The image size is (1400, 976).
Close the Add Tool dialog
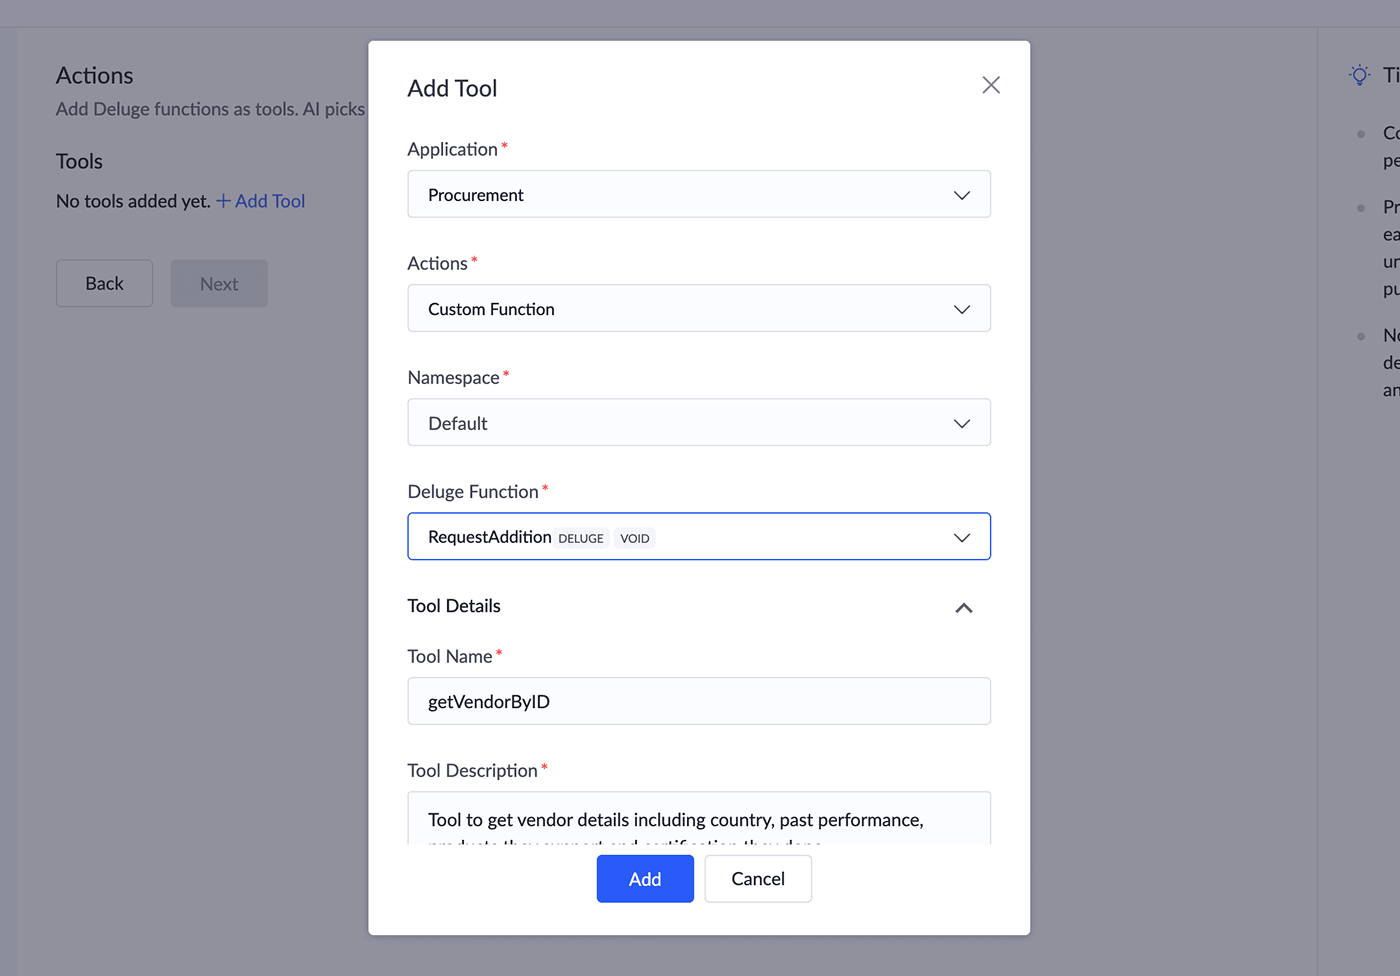990,85
